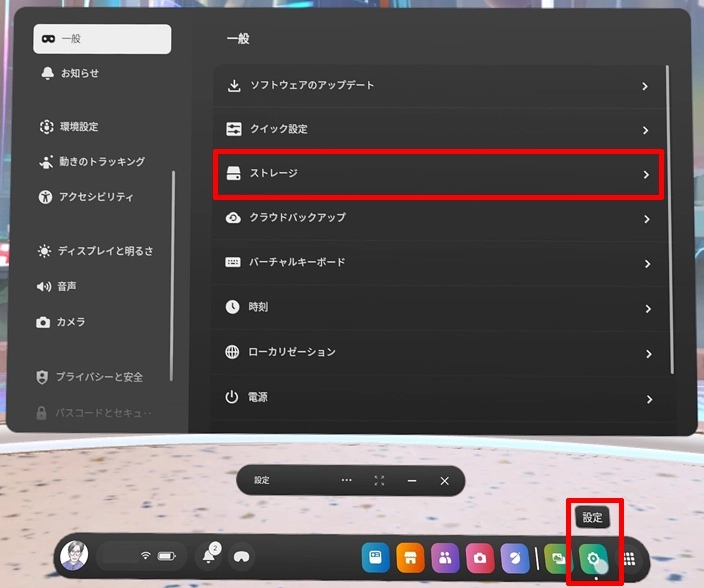Expand ストレージ chevron arrow

646,175
